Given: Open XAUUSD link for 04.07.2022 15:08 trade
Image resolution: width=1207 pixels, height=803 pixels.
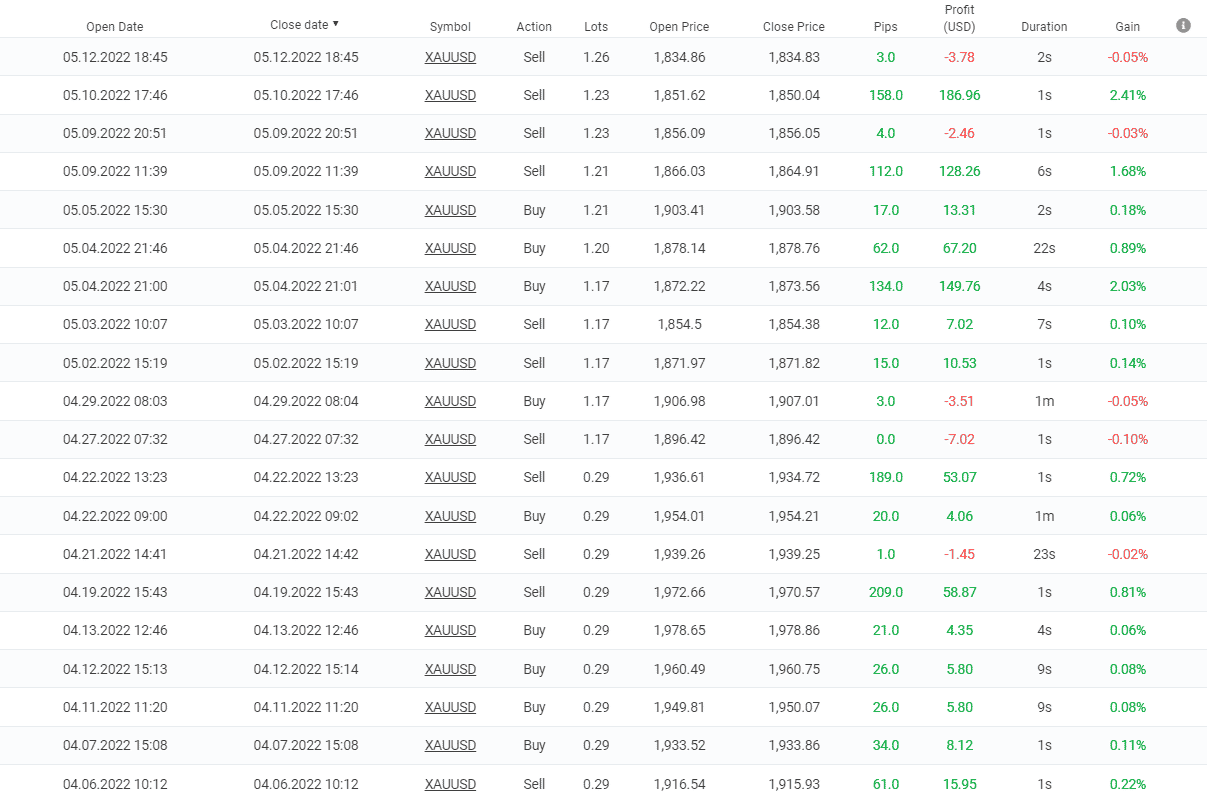Looking at the screenshot, I should coord(450,745).
